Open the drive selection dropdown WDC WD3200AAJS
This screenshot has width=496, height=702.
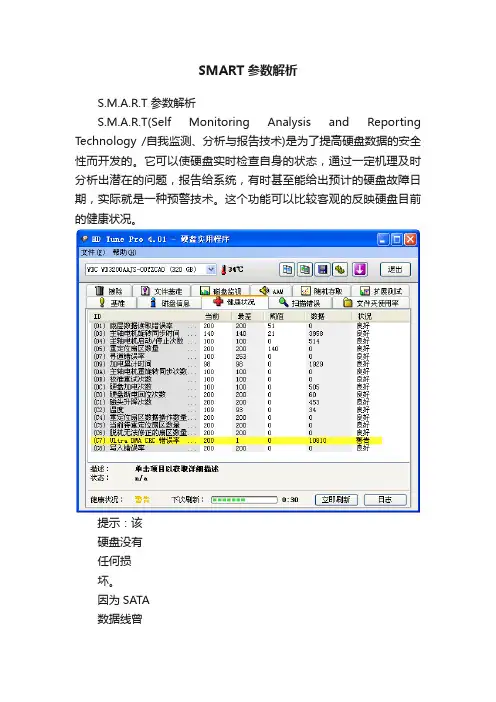point(150,270)
